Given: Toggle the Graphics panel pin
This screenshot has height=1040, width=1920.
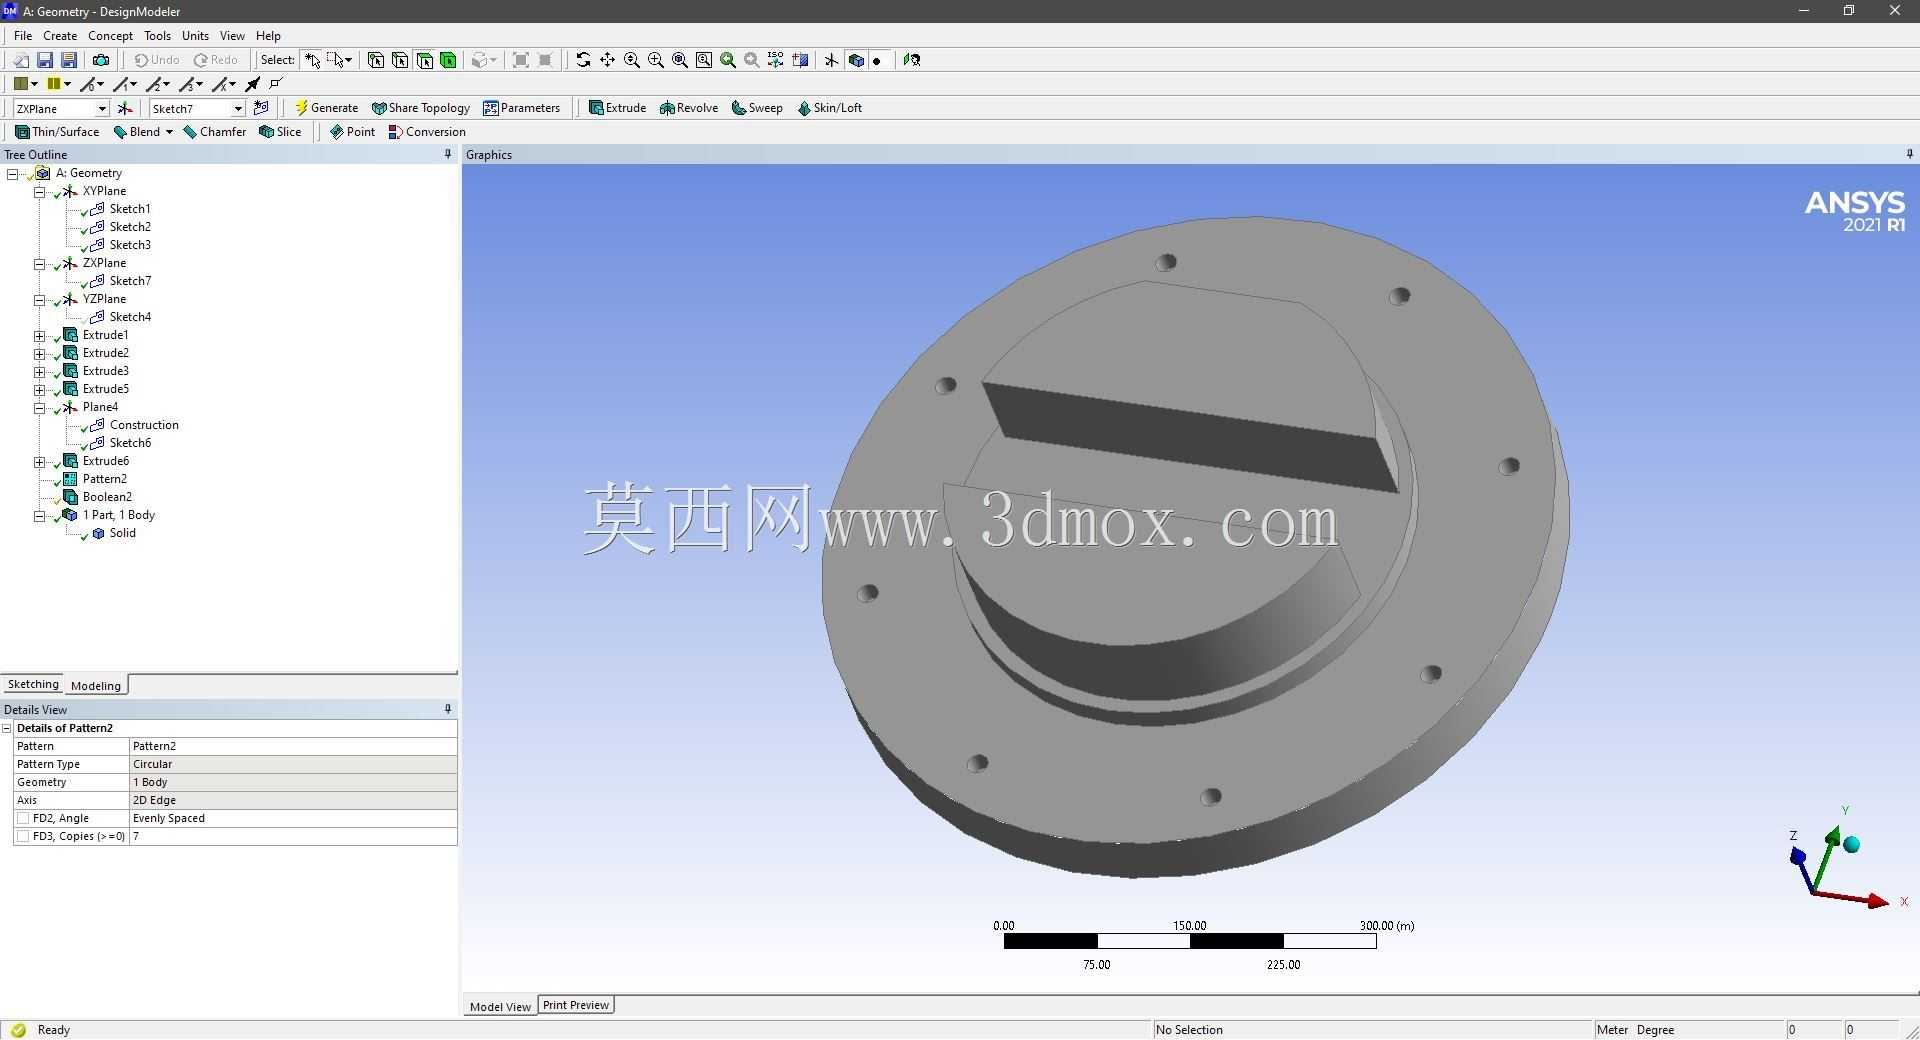Looking at the screenshot, I should [x=1909, y=154].
